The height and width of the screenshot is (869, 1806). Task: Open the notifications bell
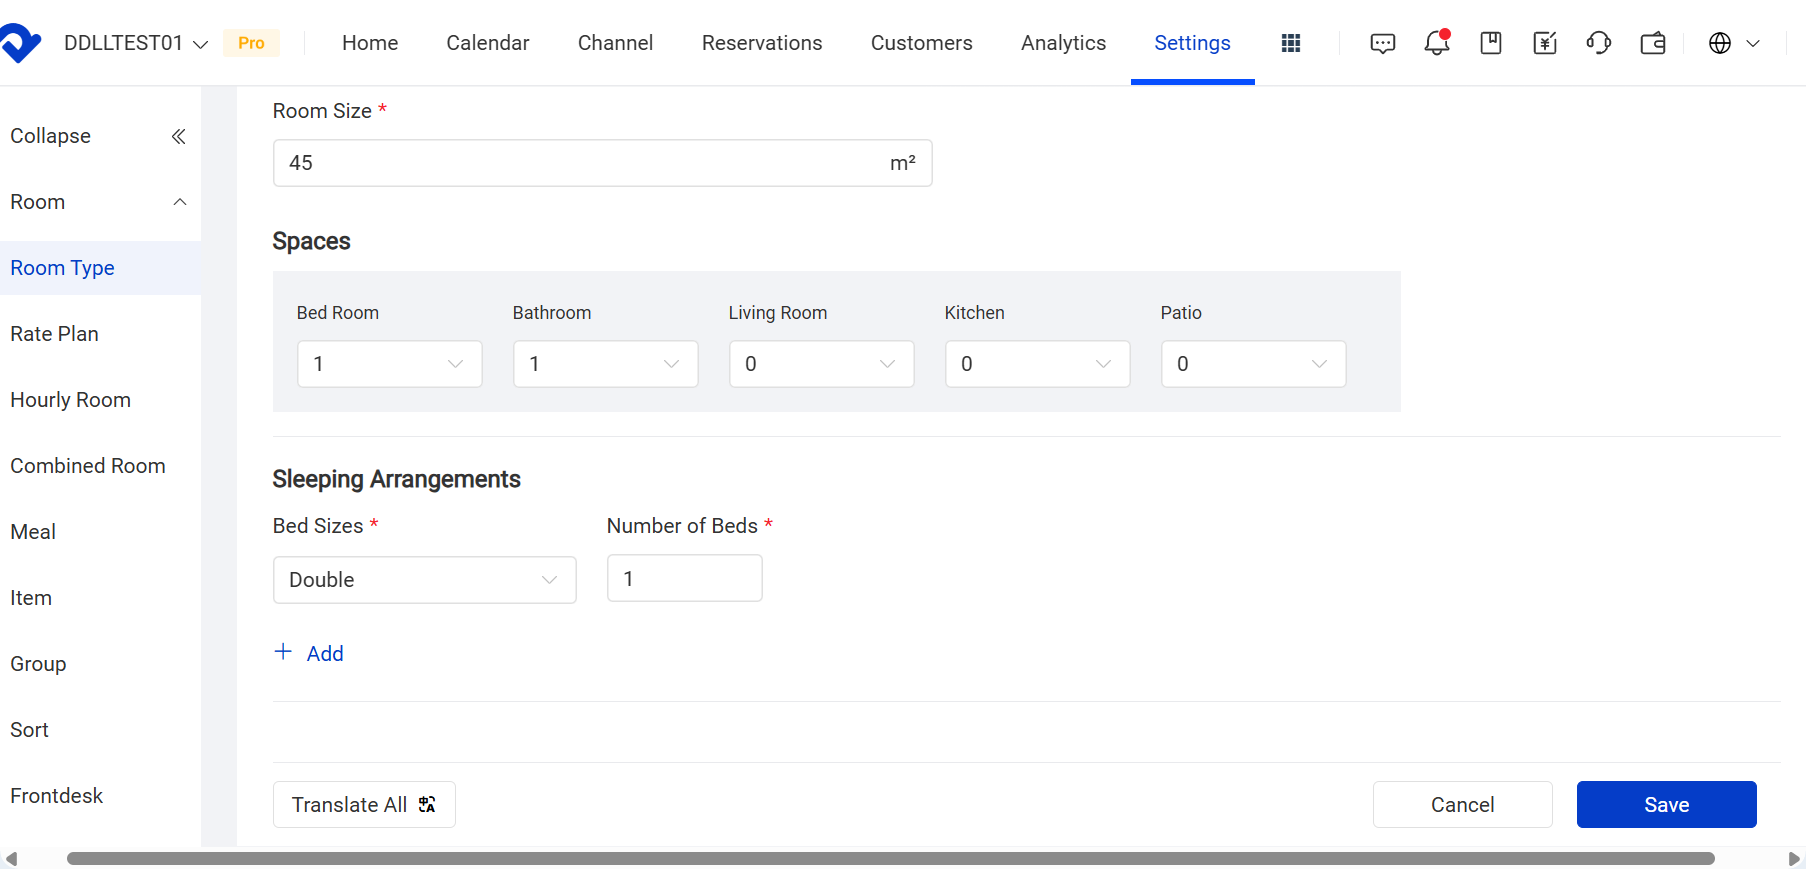coord(1437,43)
